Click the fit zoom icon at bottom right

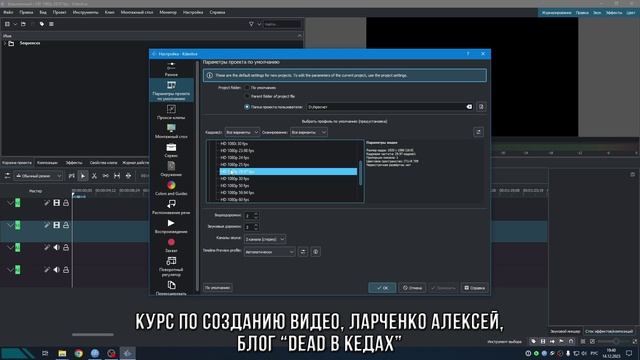[635, 341]
